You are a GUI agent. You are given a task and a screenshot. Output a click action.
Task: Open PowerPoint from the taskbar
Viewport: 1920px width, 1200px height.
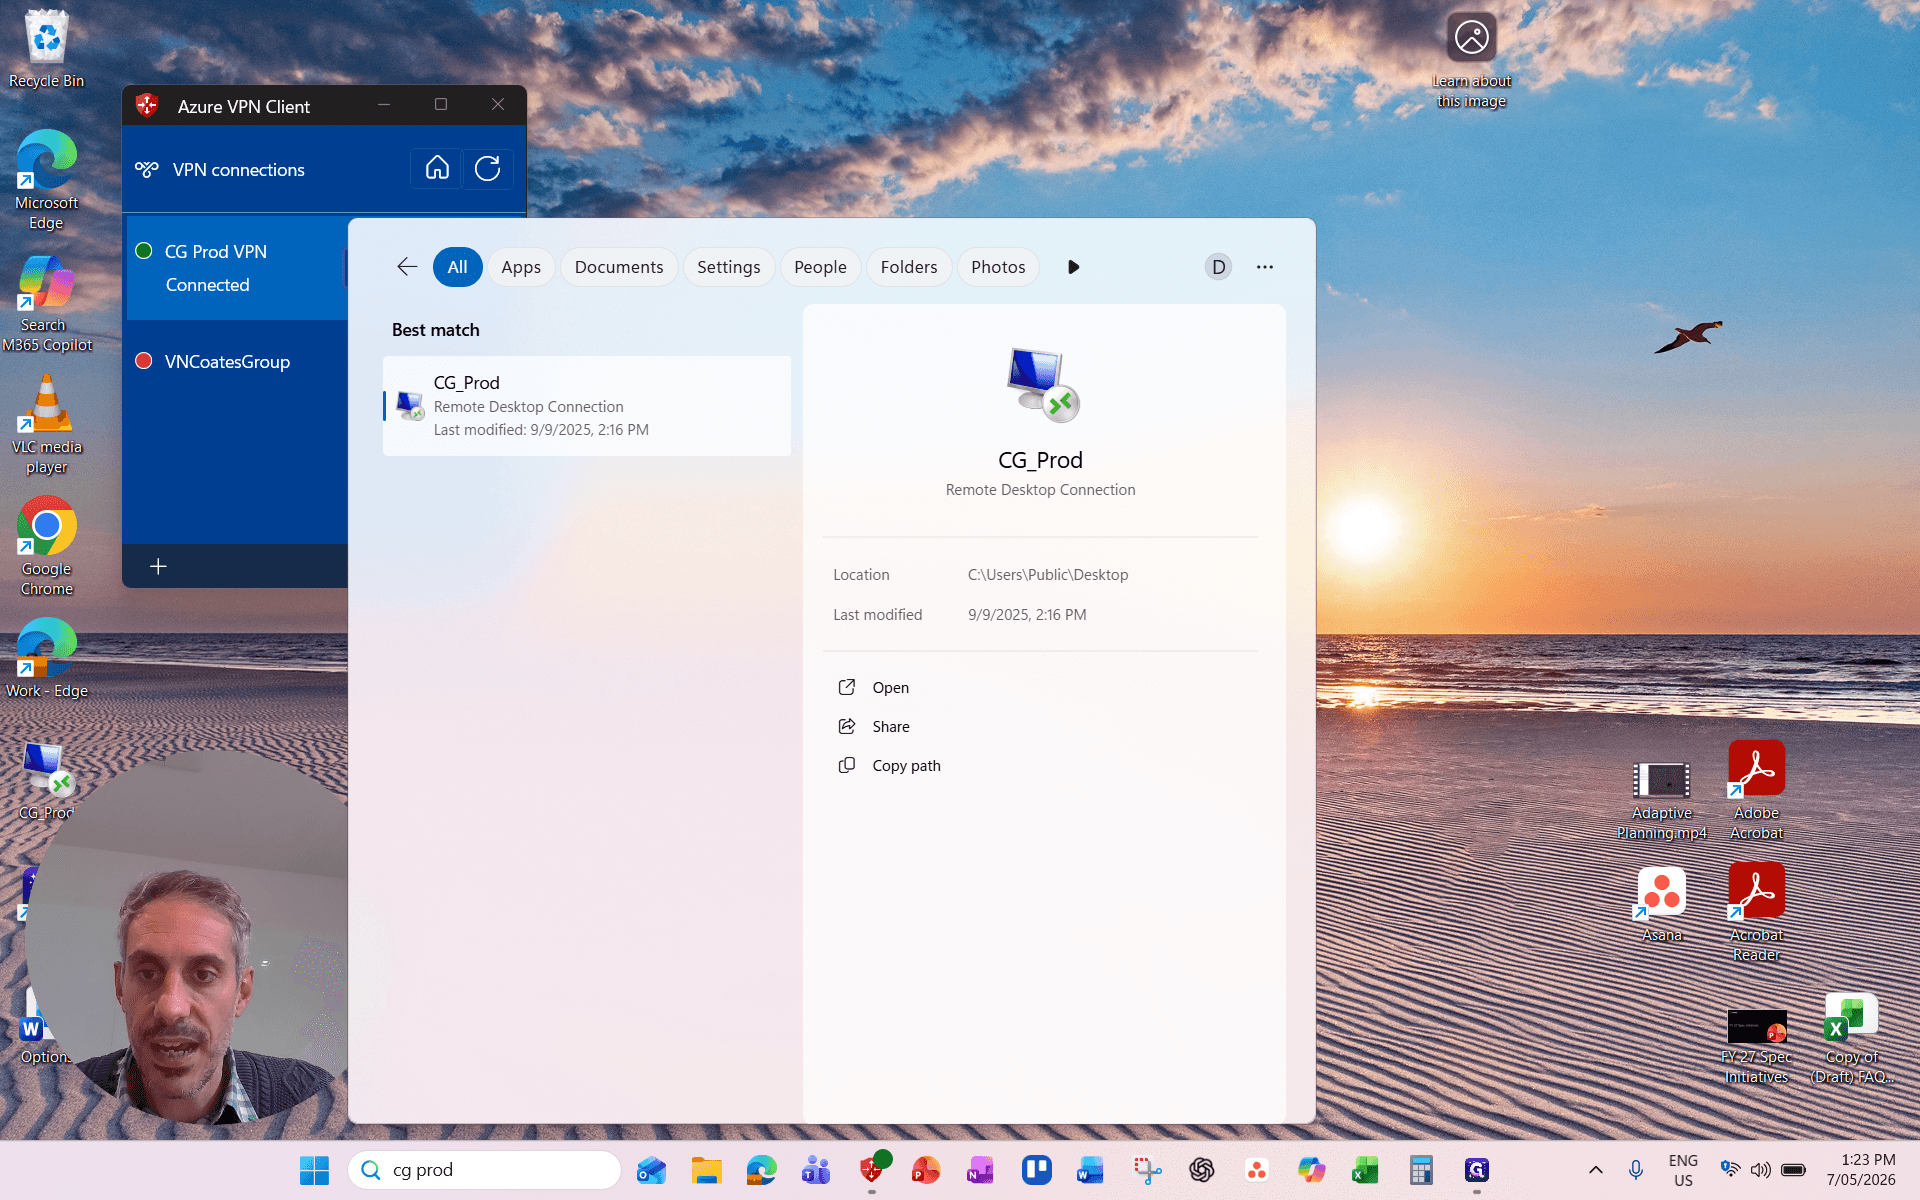tap(926, 1170)
